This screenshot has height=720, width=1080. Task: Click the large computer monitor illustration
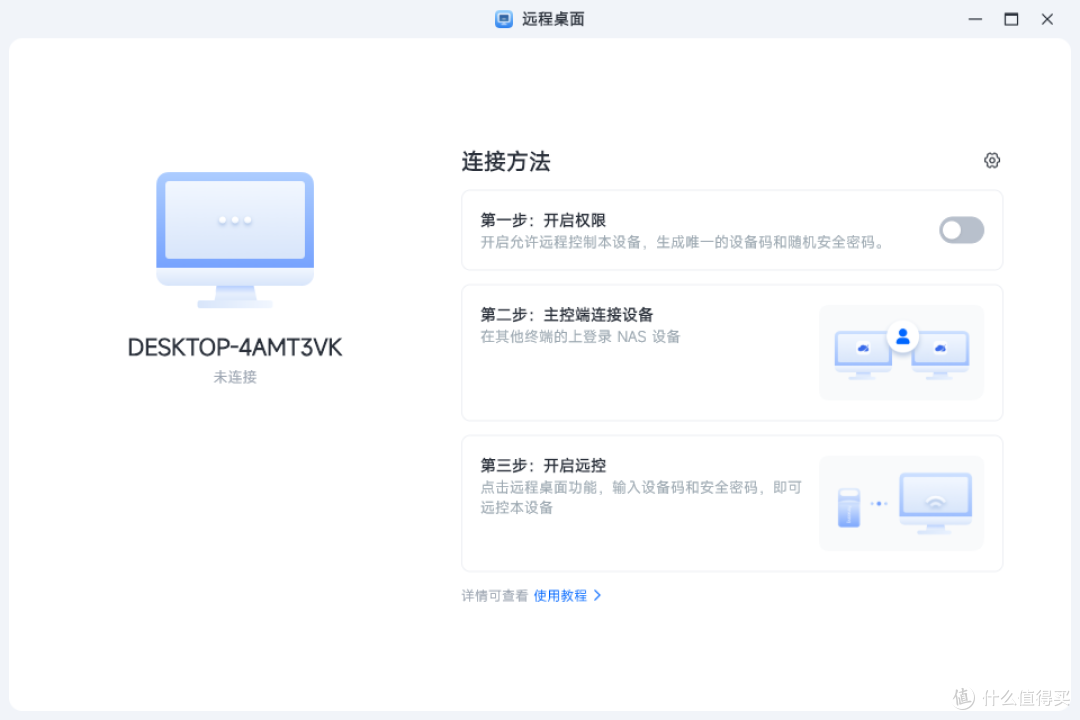235,240
